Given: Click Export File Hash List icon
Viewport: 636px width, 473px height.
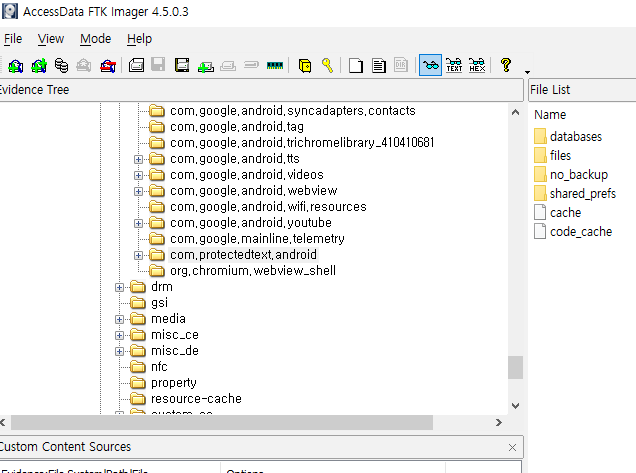Looking at the screenshot, I should pyautogui.click(x=378, y=65).
